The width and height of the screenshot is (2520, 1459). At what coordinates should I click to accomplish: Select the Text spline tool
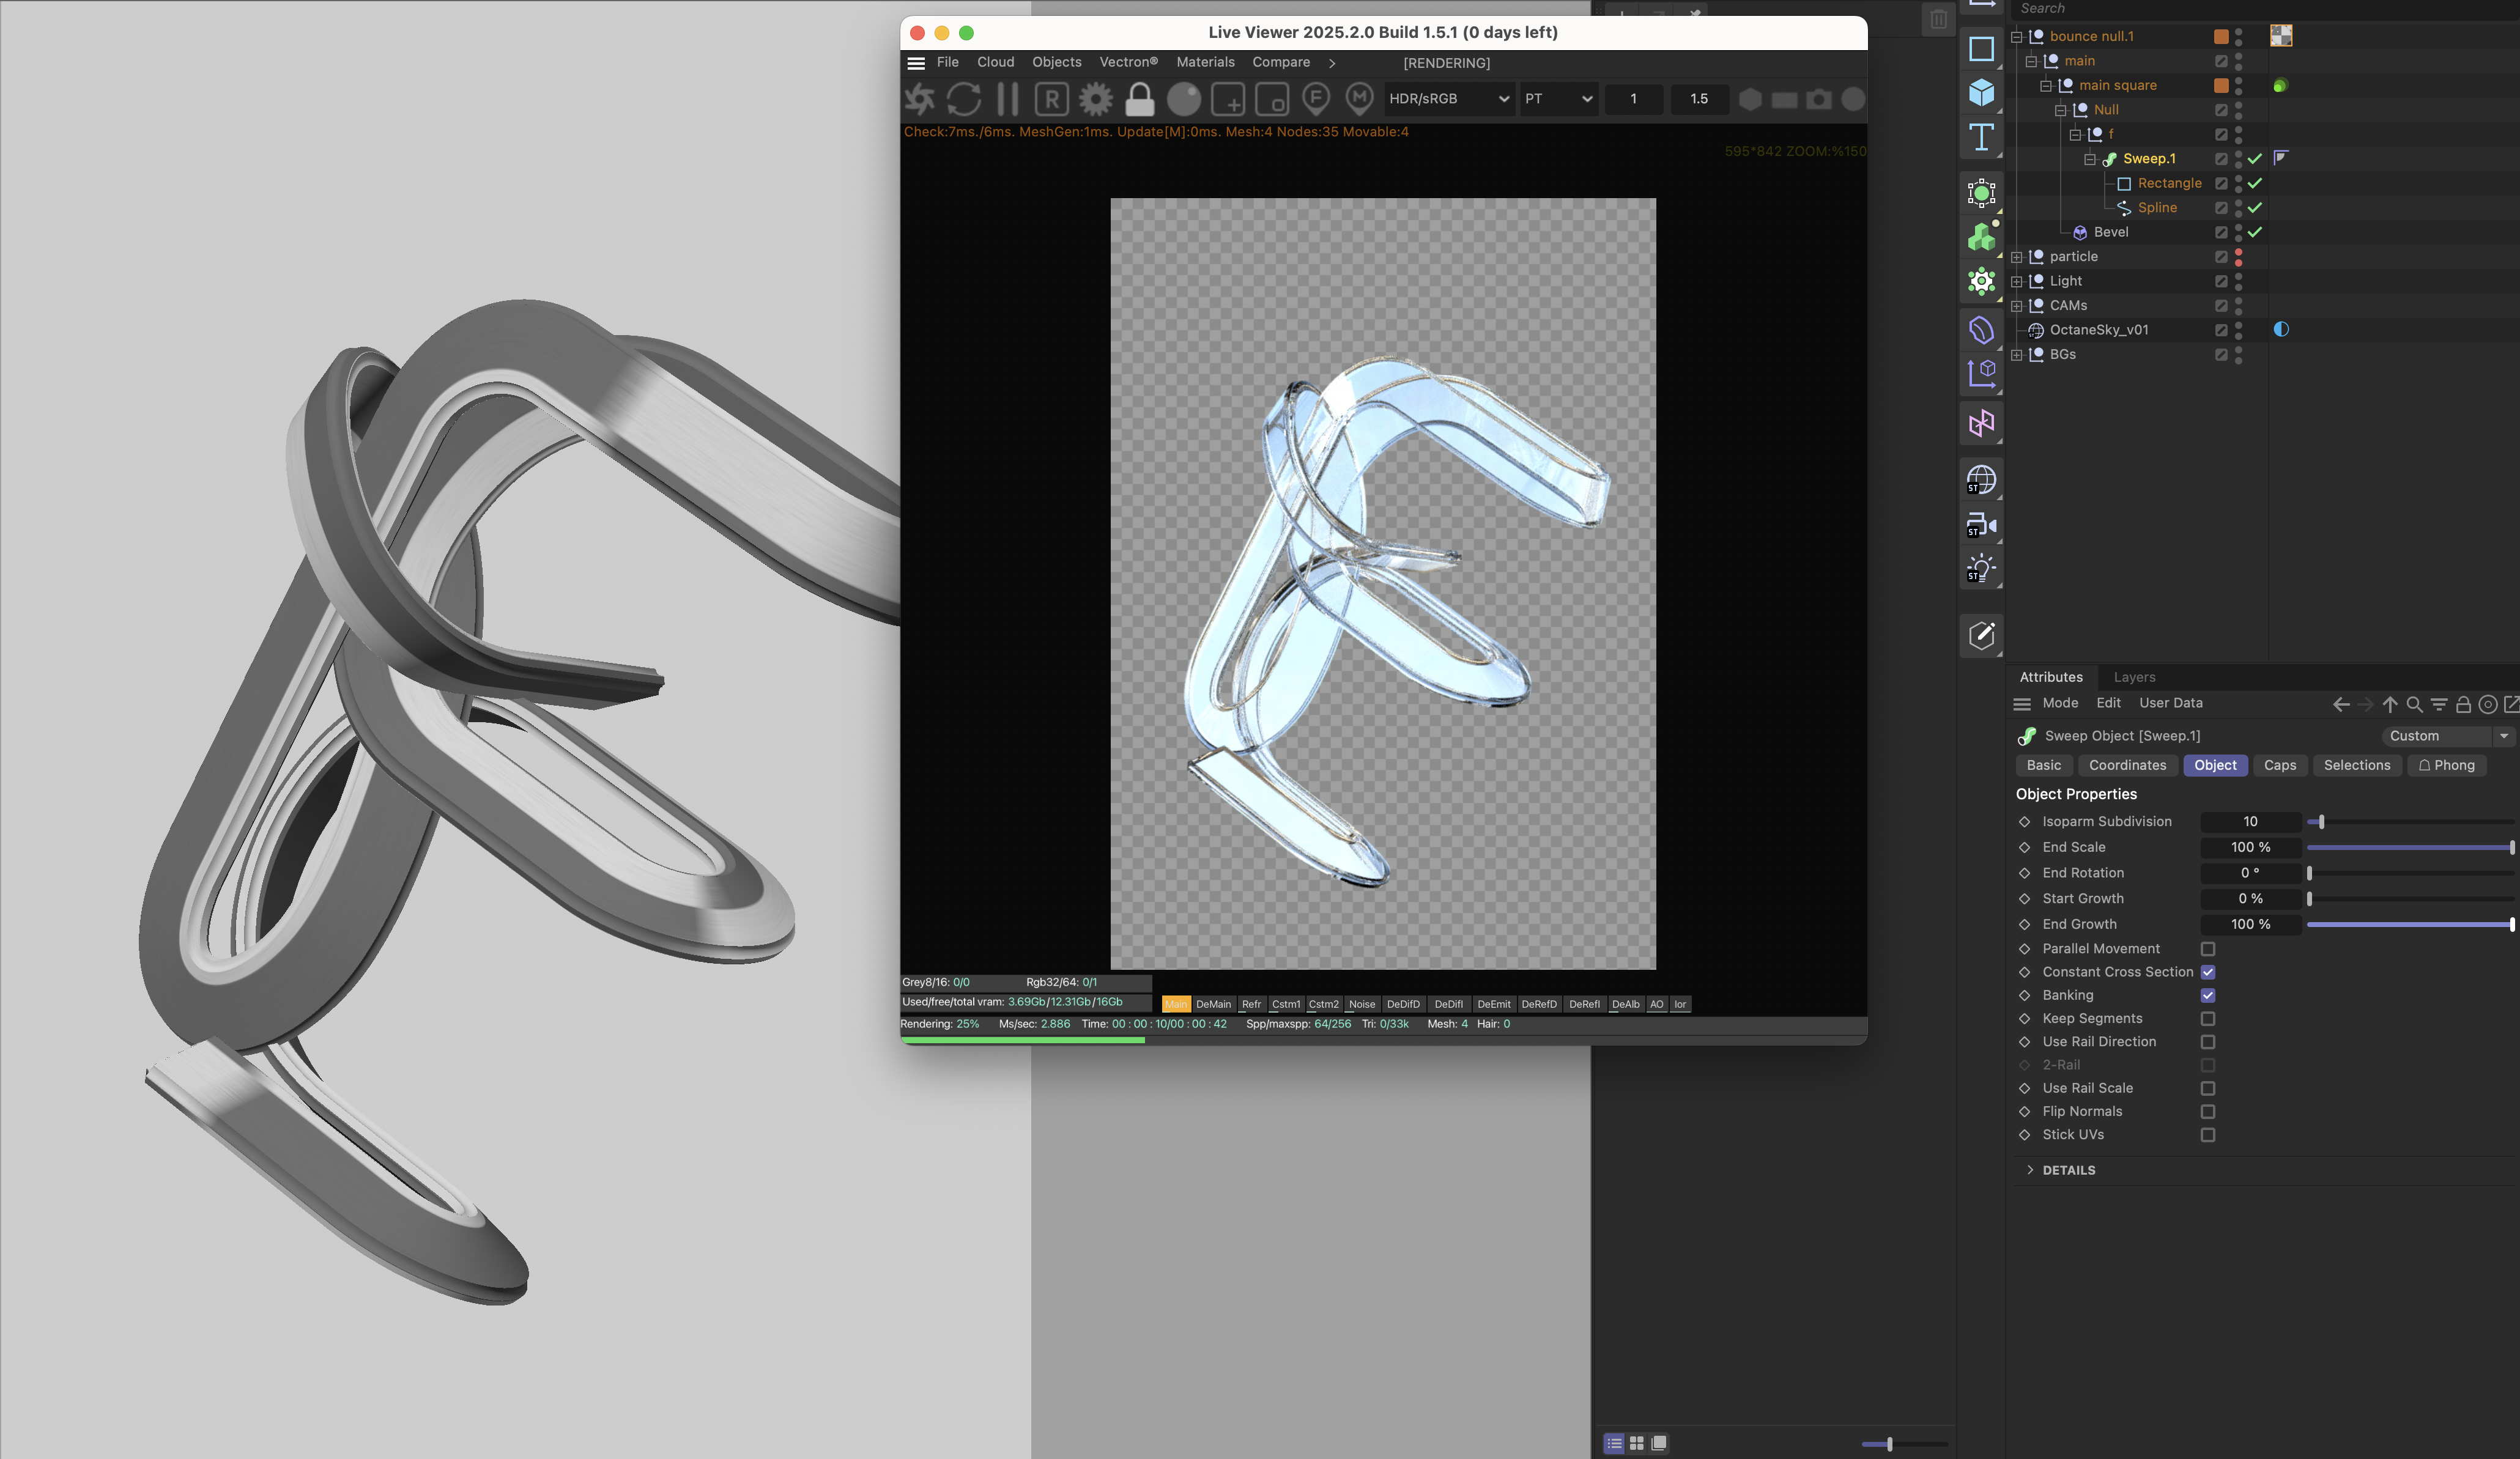click(1981, 138)
